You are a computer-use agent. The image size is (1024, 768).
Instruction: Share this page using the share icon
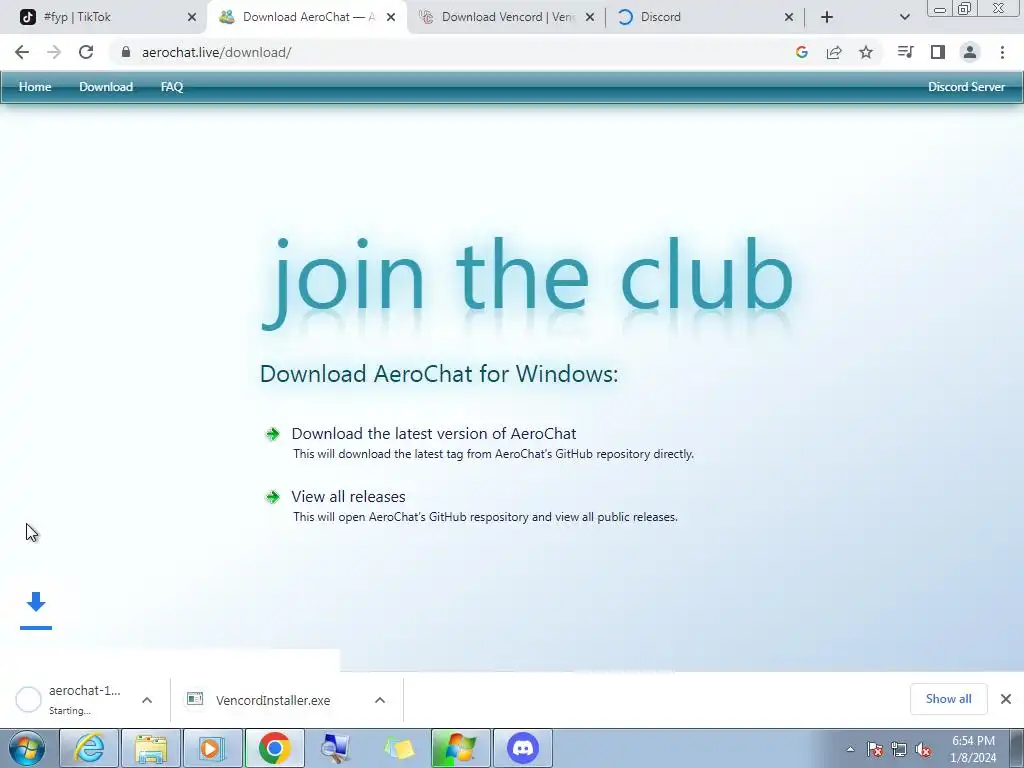(x=834, y=52)
